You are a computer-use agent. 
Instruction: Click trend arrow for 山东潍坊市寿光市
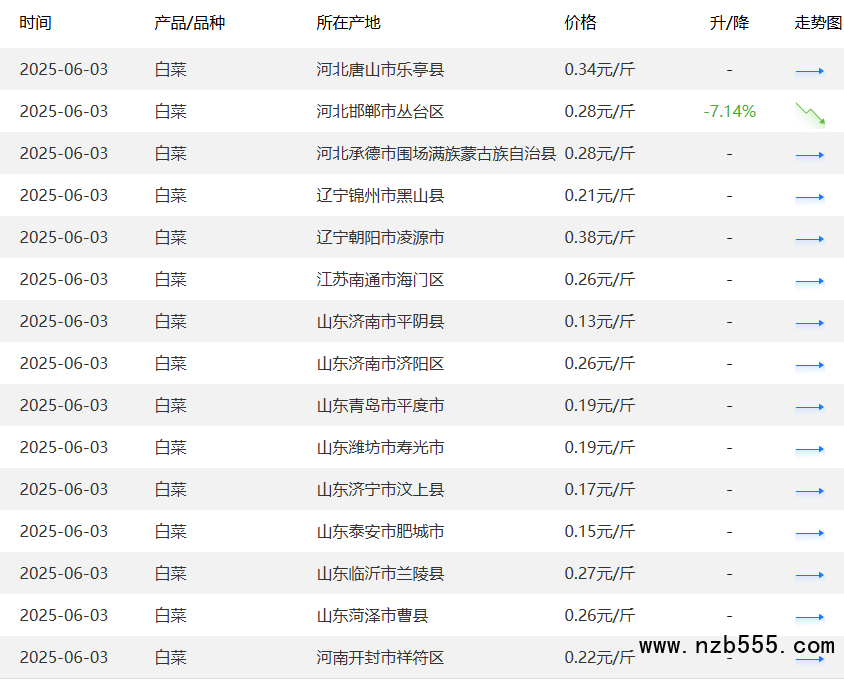click(810, 449)
